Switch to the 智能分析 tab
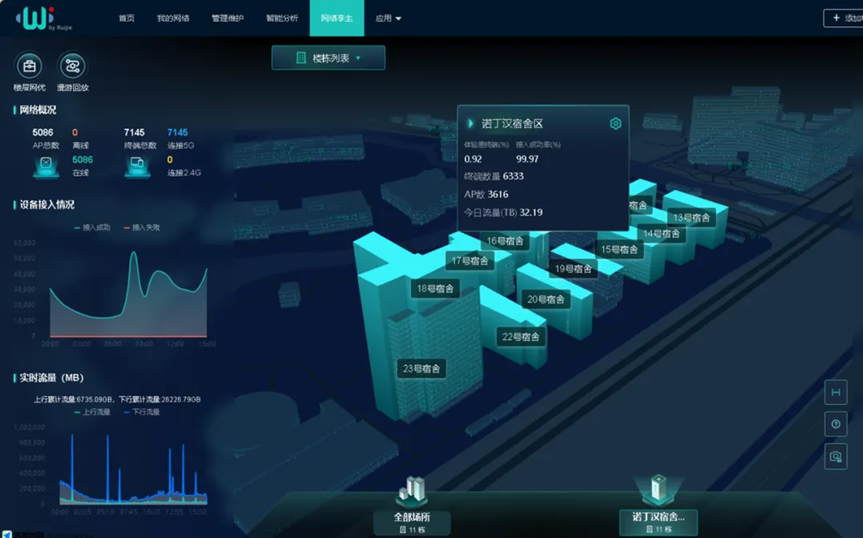863x538 pixels. 282,18
